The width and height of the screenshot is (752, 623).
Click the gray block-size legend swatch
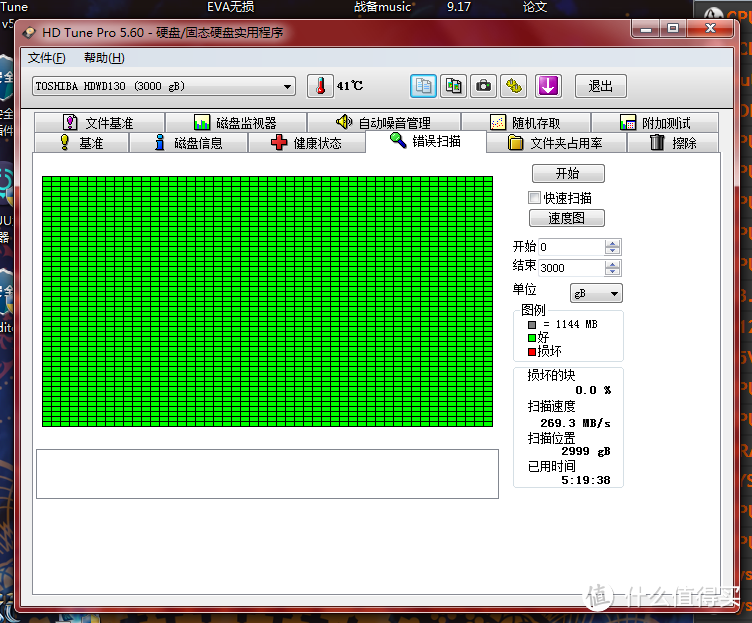click(532, 325)
